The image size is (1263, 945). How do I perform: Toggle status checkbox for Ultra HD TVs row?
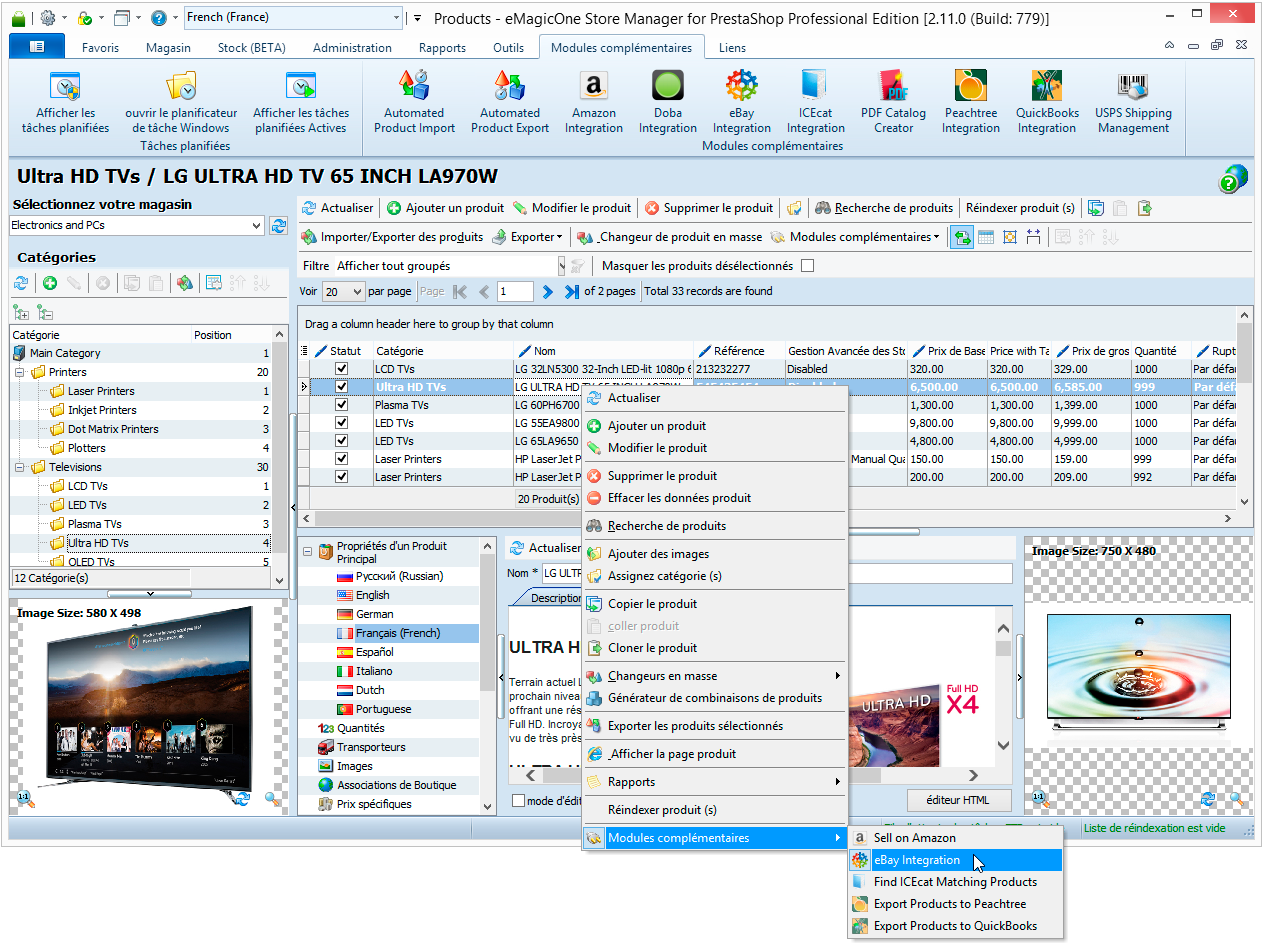tap(342, 387)
